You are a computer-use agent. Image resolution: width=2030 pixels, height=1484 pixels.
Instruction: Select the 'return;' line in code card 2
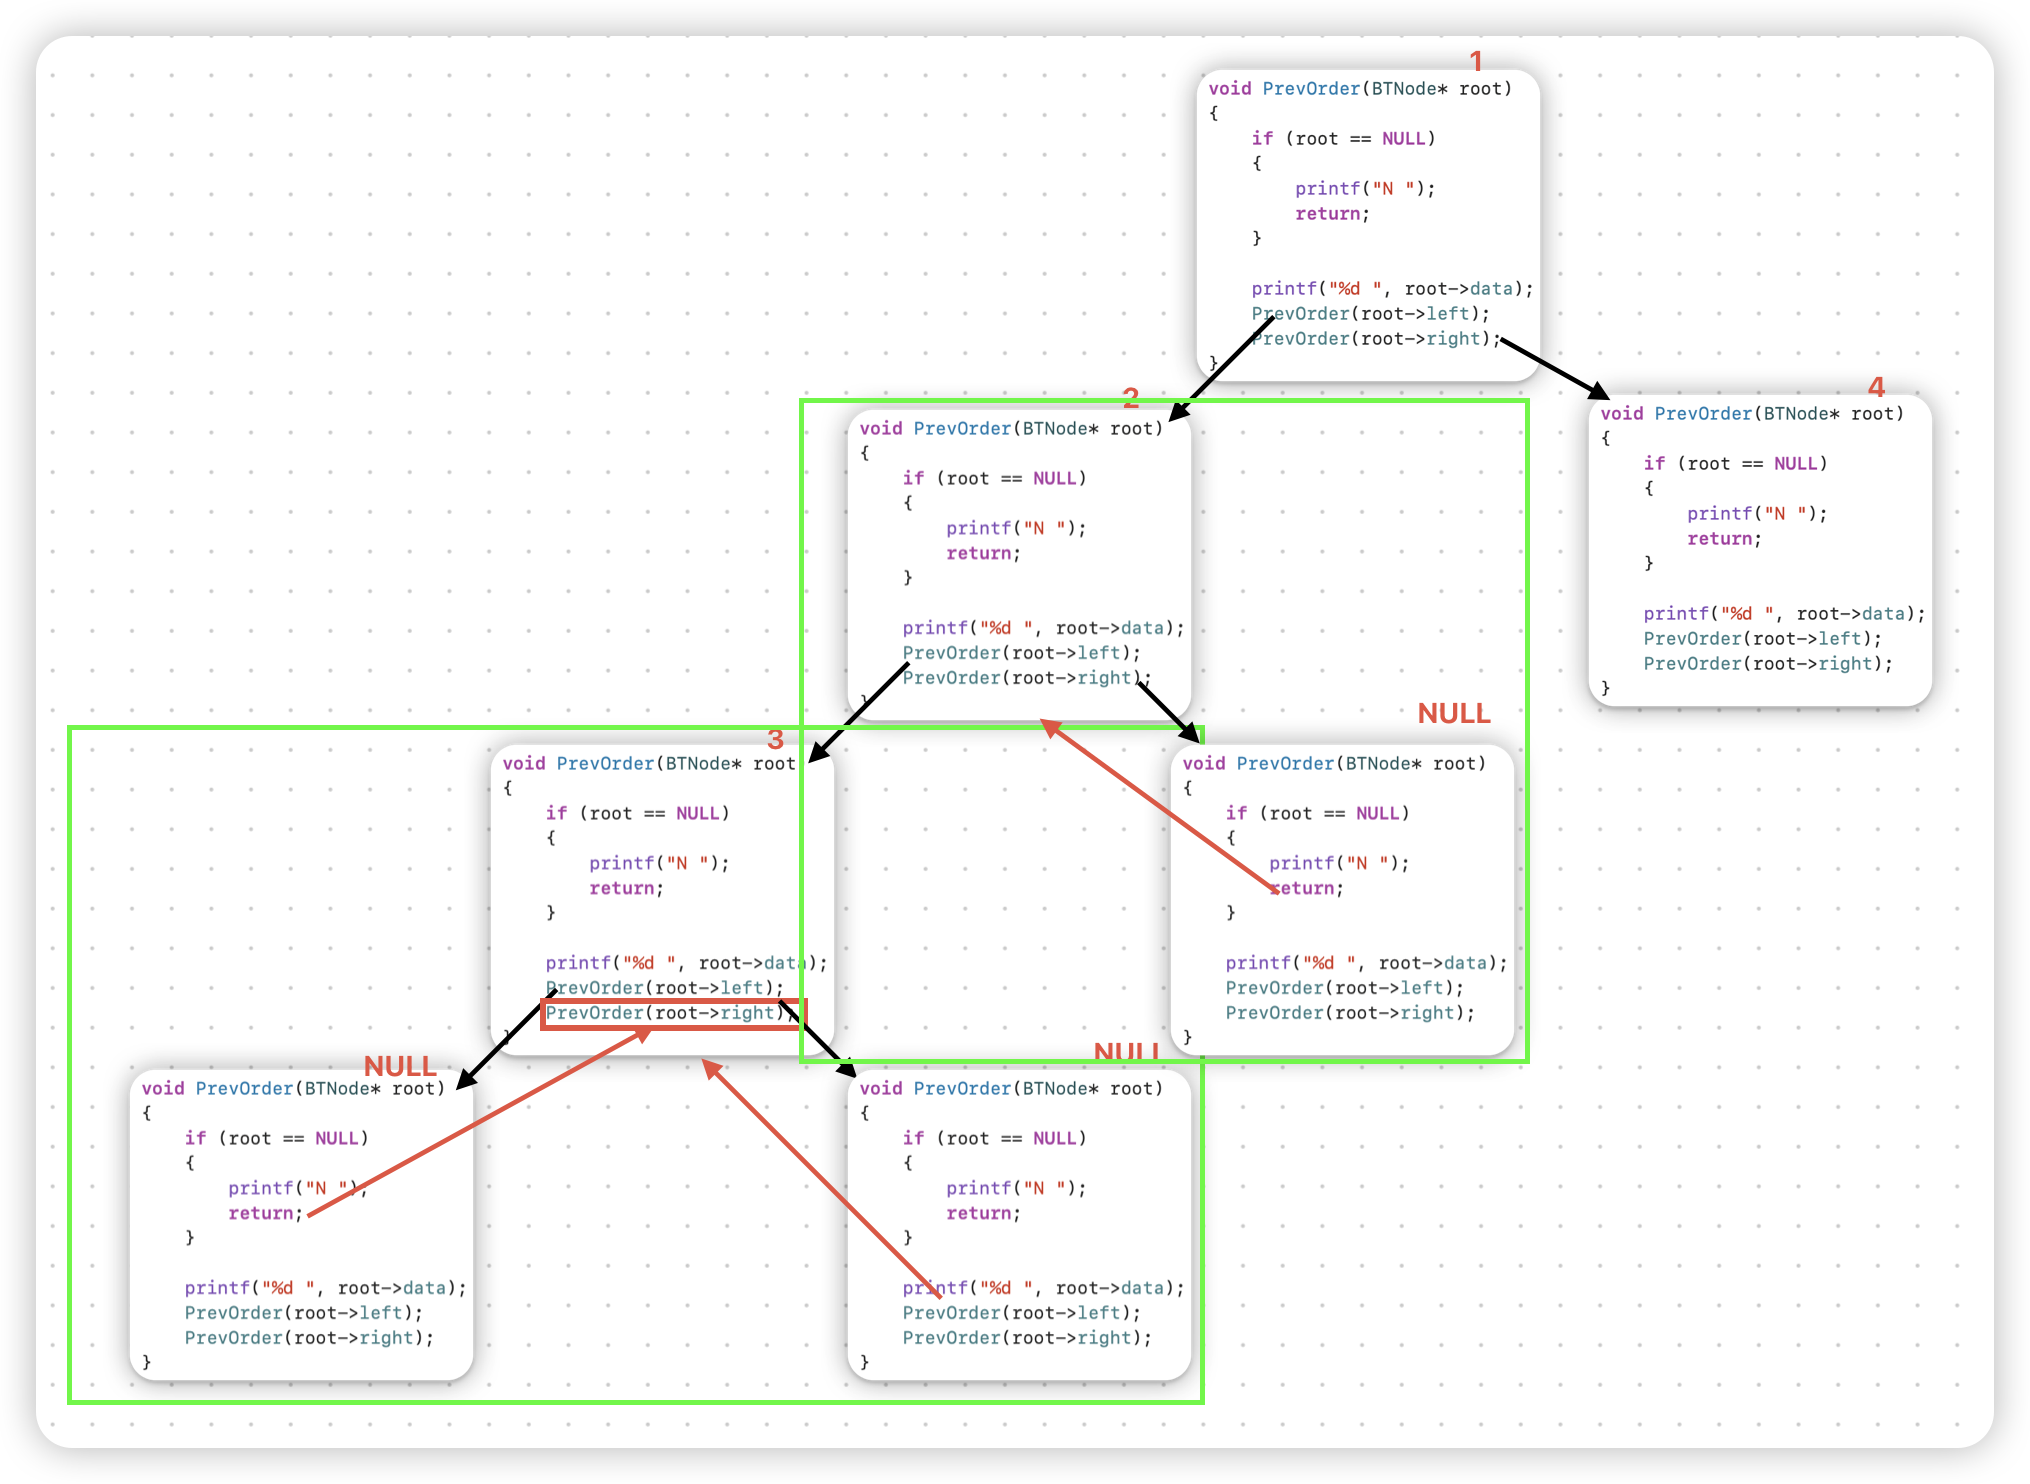tap(983, 553)
